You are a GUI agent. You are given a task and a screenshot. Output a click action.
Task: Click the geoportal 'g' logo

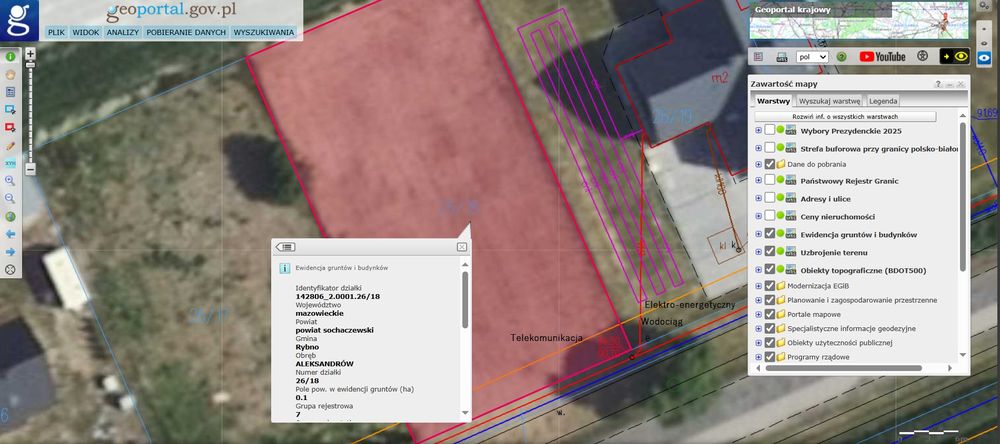[19, 20]
